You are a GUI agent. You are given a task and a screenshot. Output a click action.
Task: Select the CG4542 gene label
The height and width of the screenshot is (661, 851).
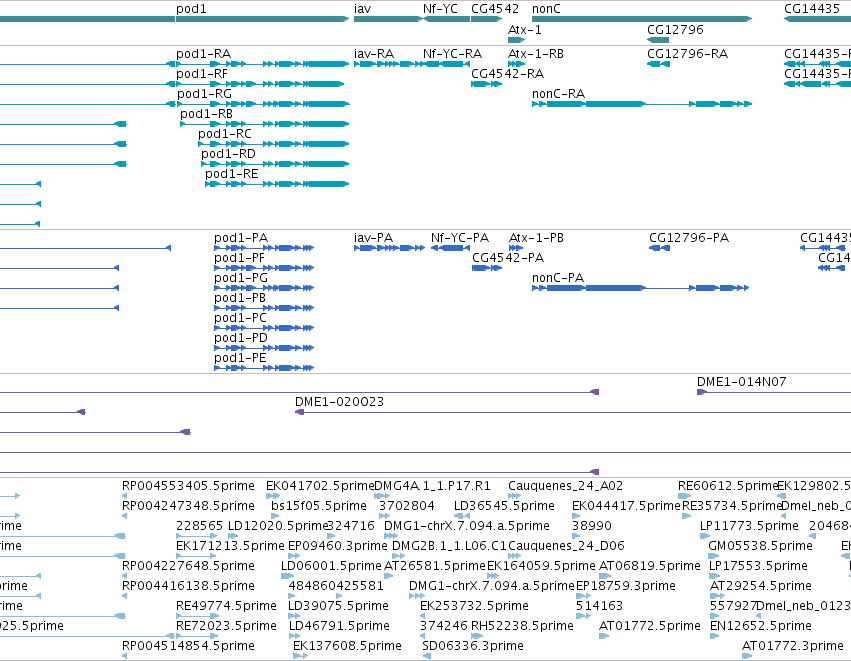point(495,9)
